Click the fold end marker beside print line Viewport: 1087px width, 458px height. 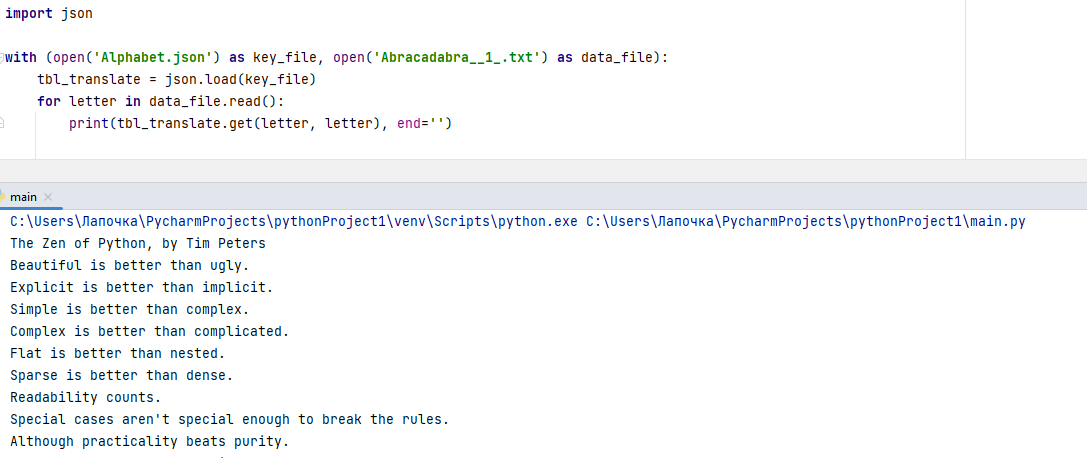click(x=2, y=124)
